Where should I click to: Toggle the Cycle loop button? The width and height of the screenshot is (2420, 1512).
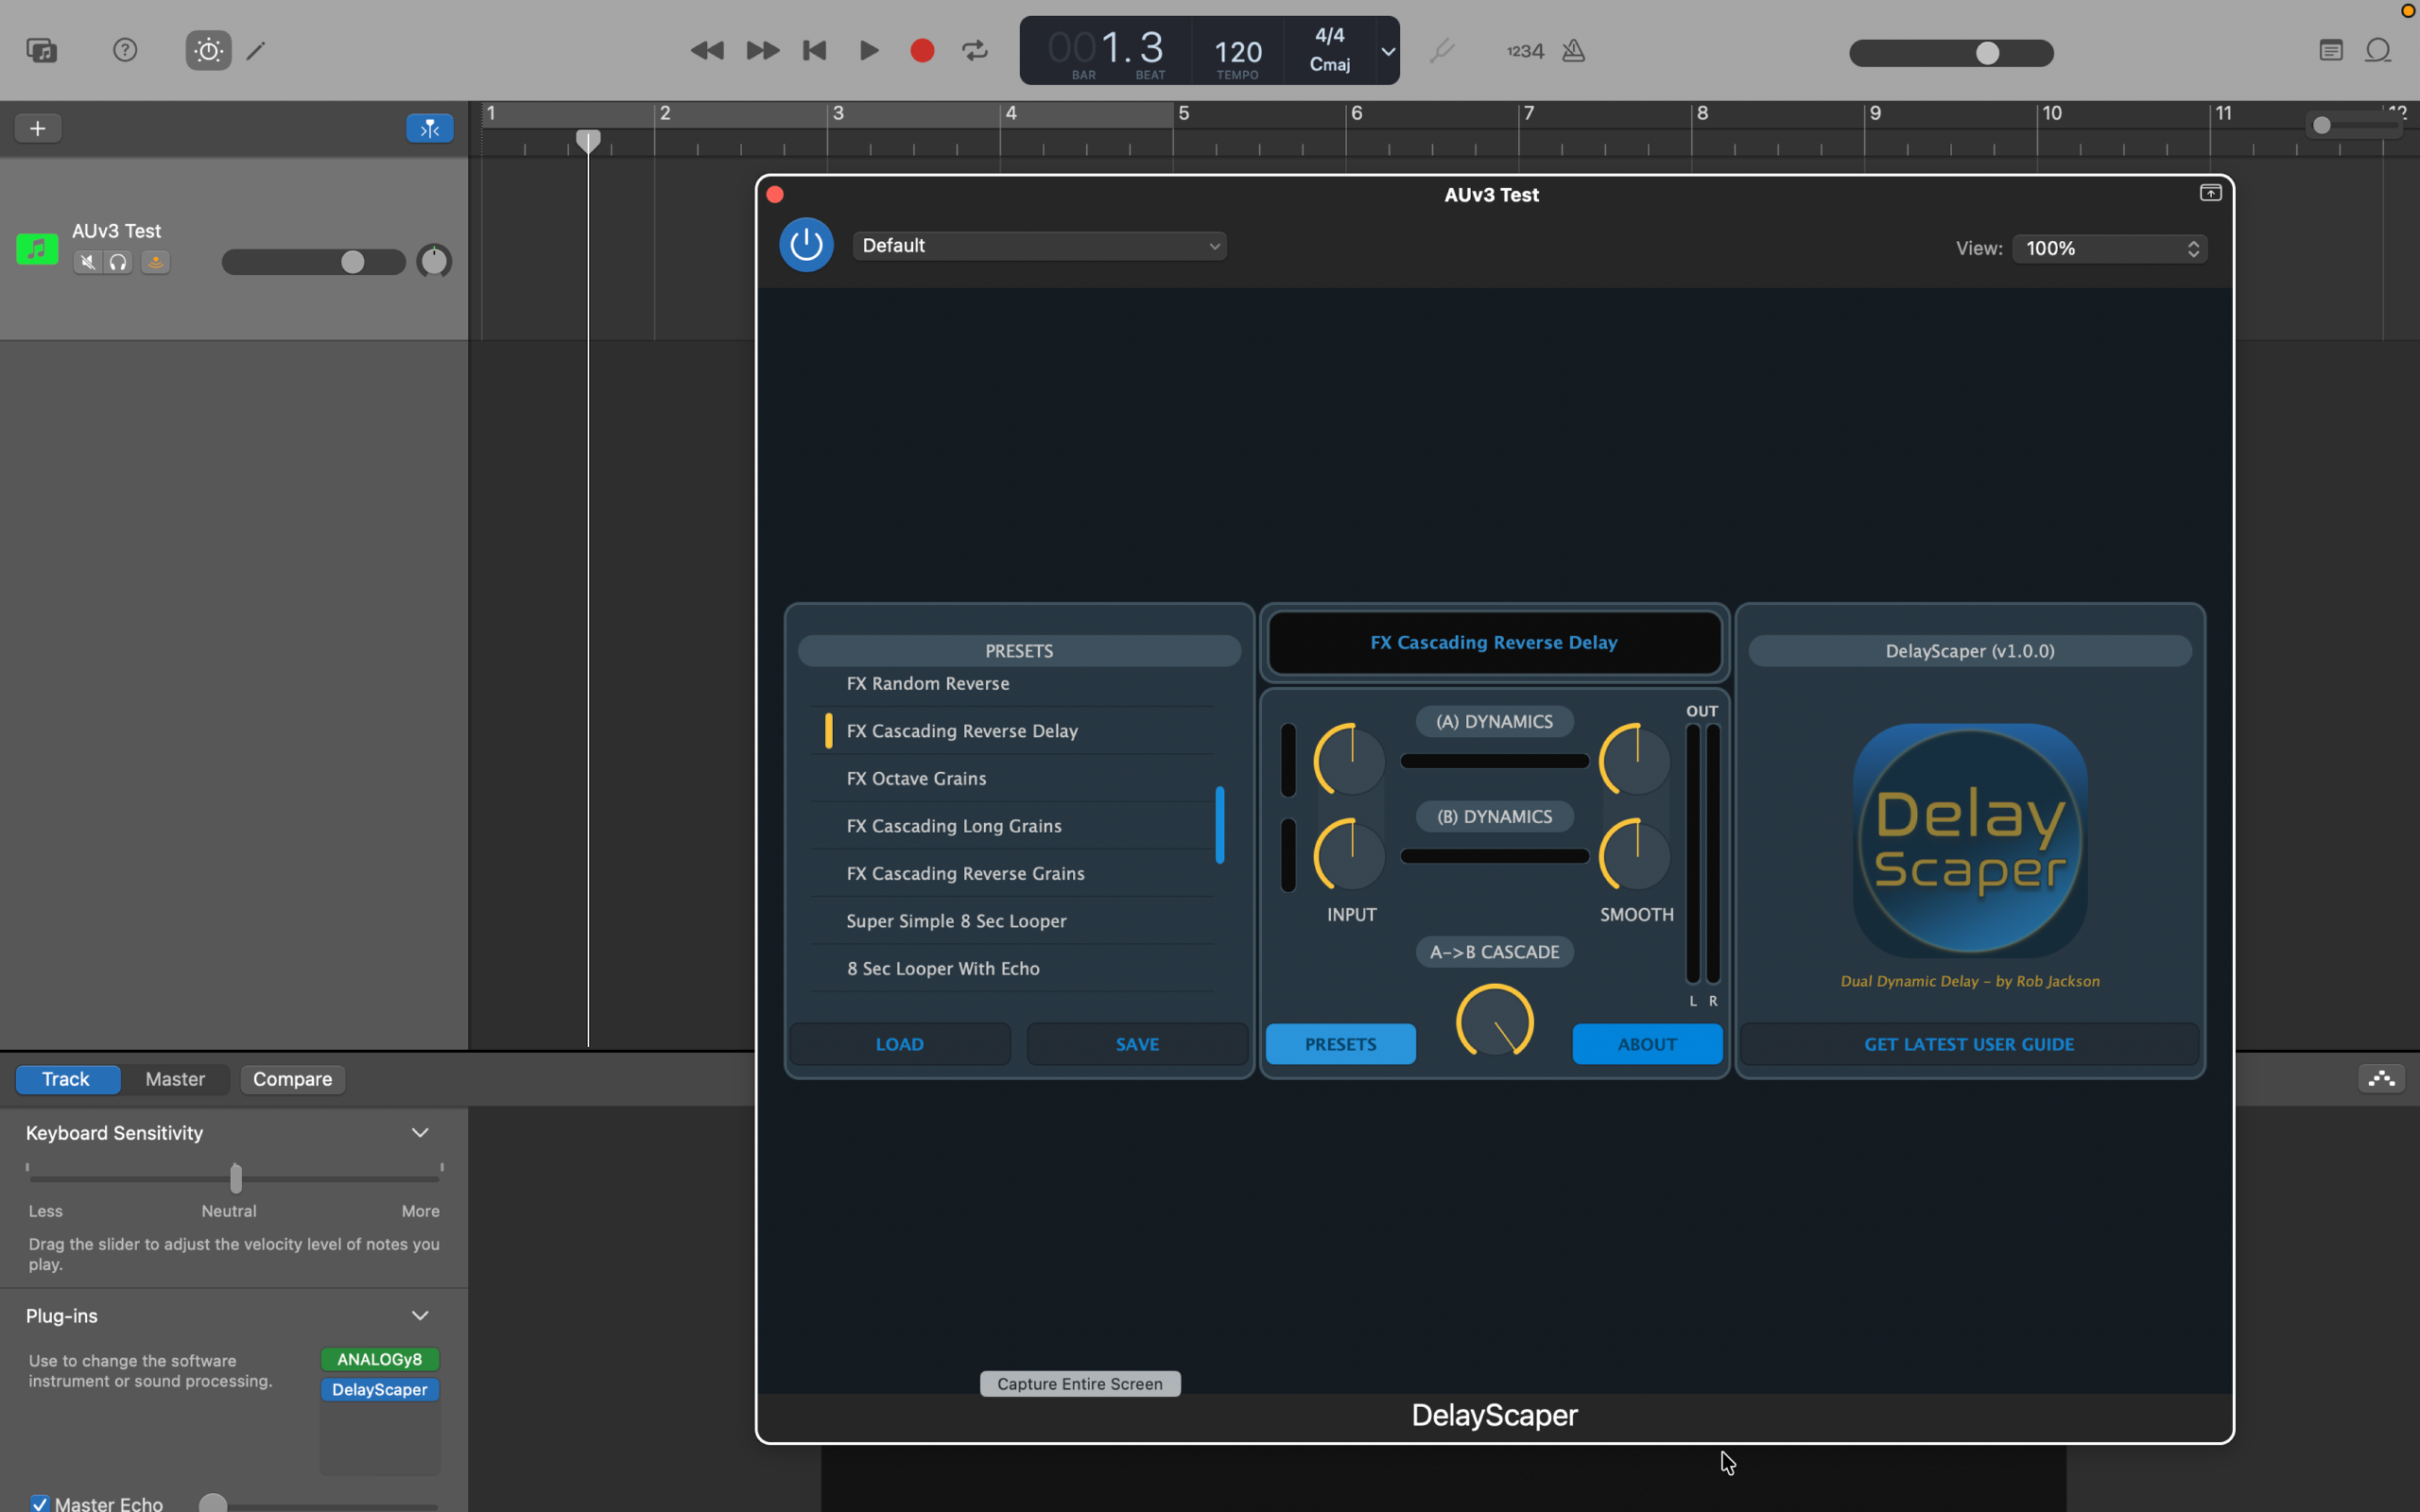pos(975,50)
